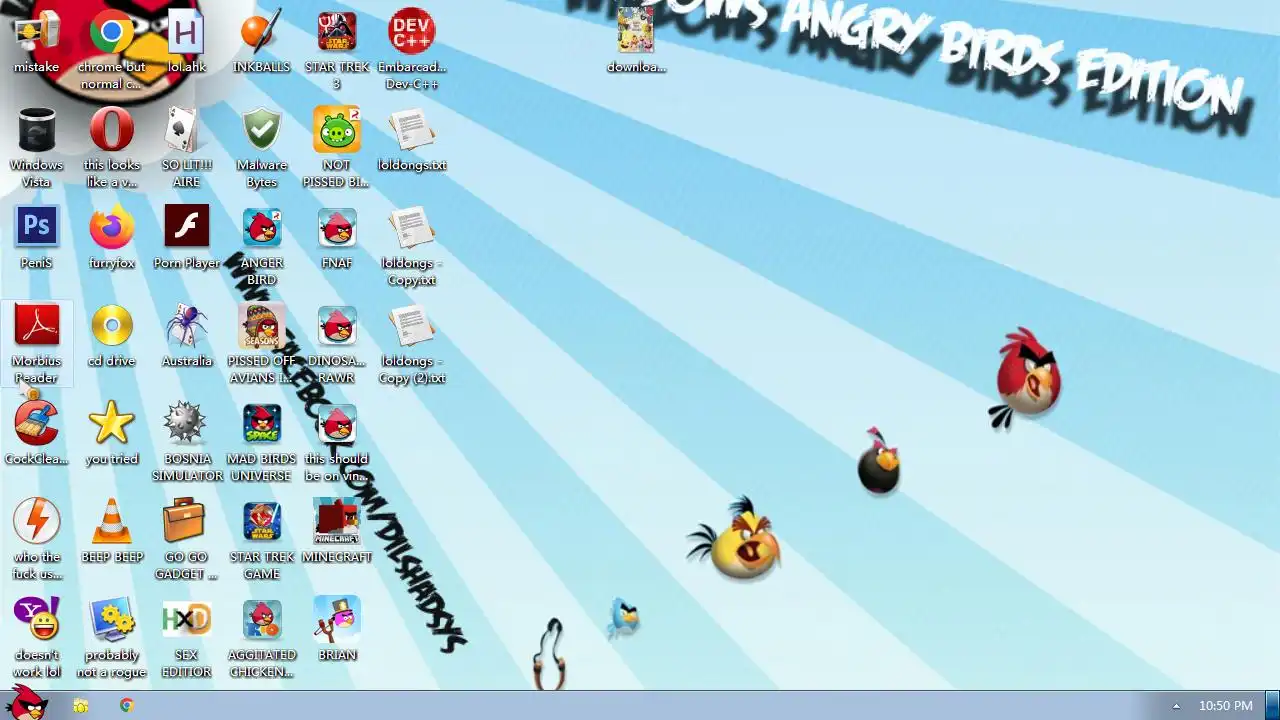Image resolution: width=1280 pixels, height=720 pixels.
Task: Launch the GO GO GADGET briefcase icon
Action: (x=186, y=540)
